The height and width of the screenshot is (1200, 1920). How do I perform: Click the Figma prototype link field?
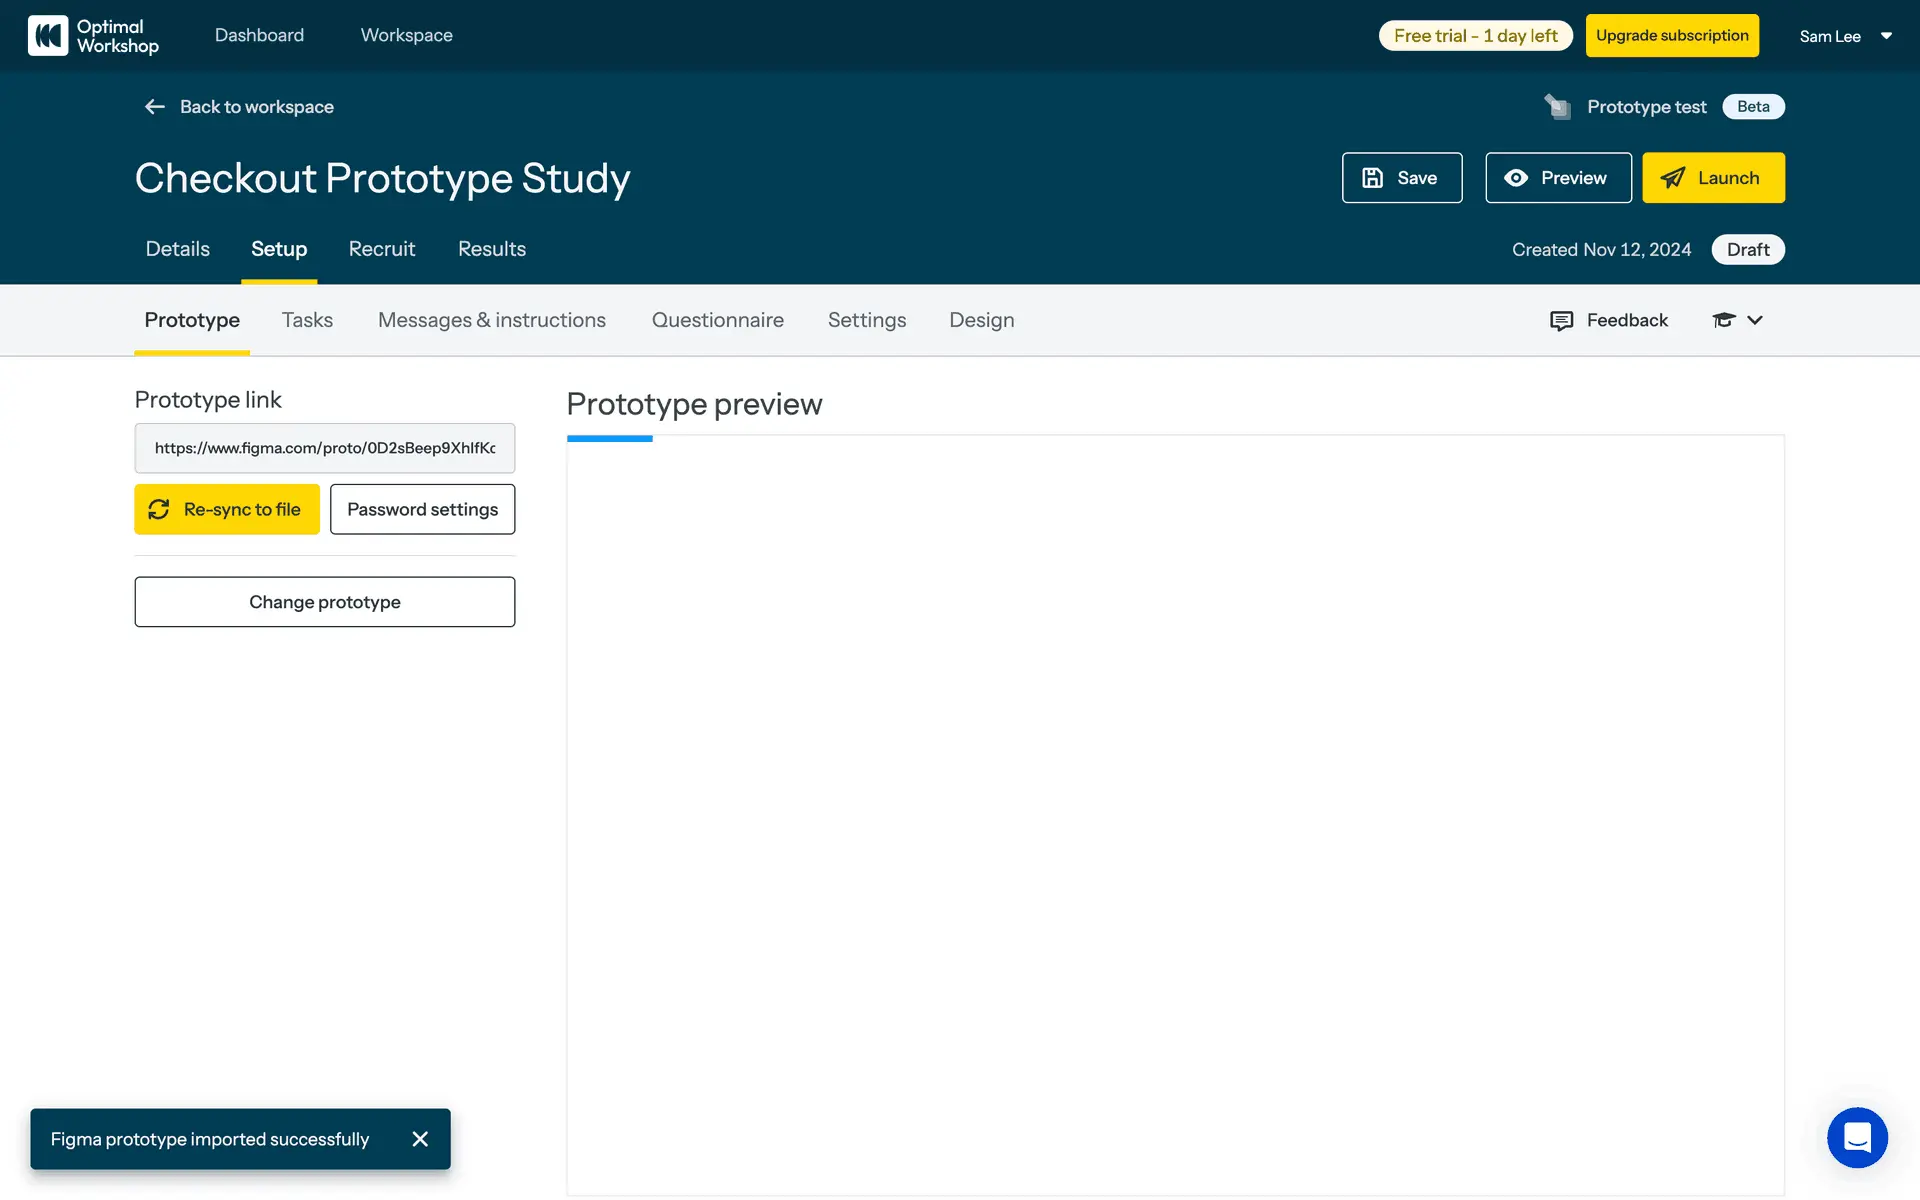[x=325, y=448]
